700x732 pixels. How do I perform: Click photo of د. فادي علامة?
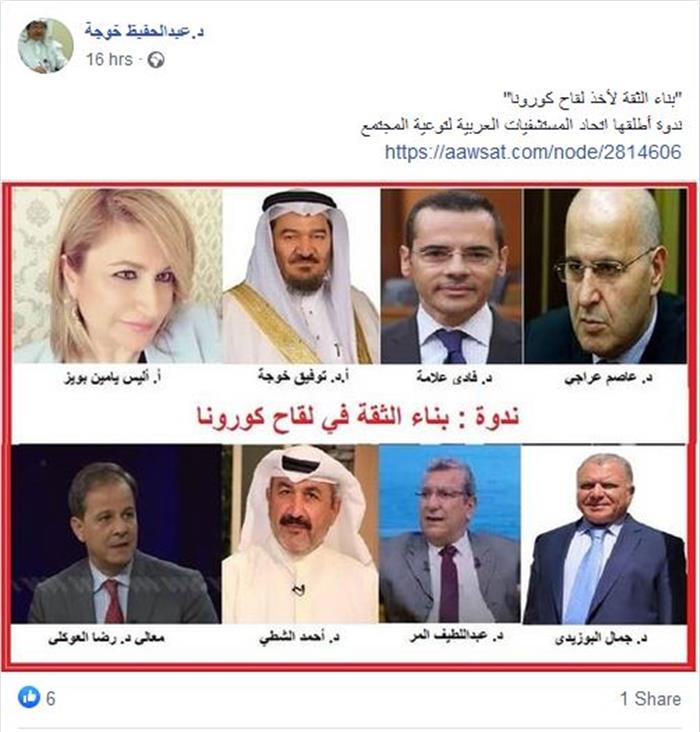click(x=451, y=275)
